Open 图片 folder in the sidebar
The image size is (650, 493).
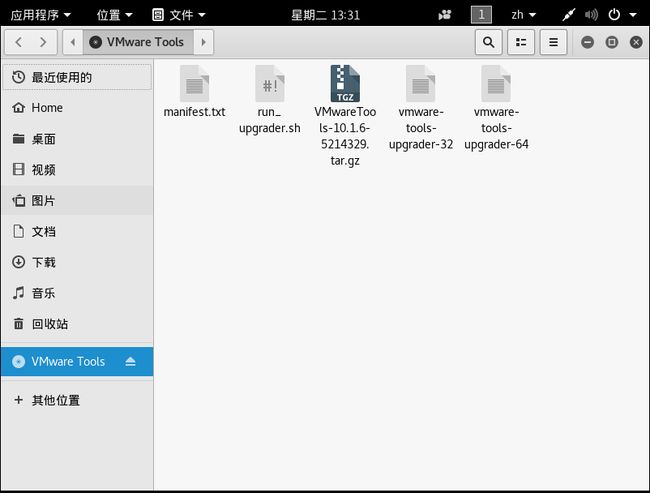tap(77, 201)
